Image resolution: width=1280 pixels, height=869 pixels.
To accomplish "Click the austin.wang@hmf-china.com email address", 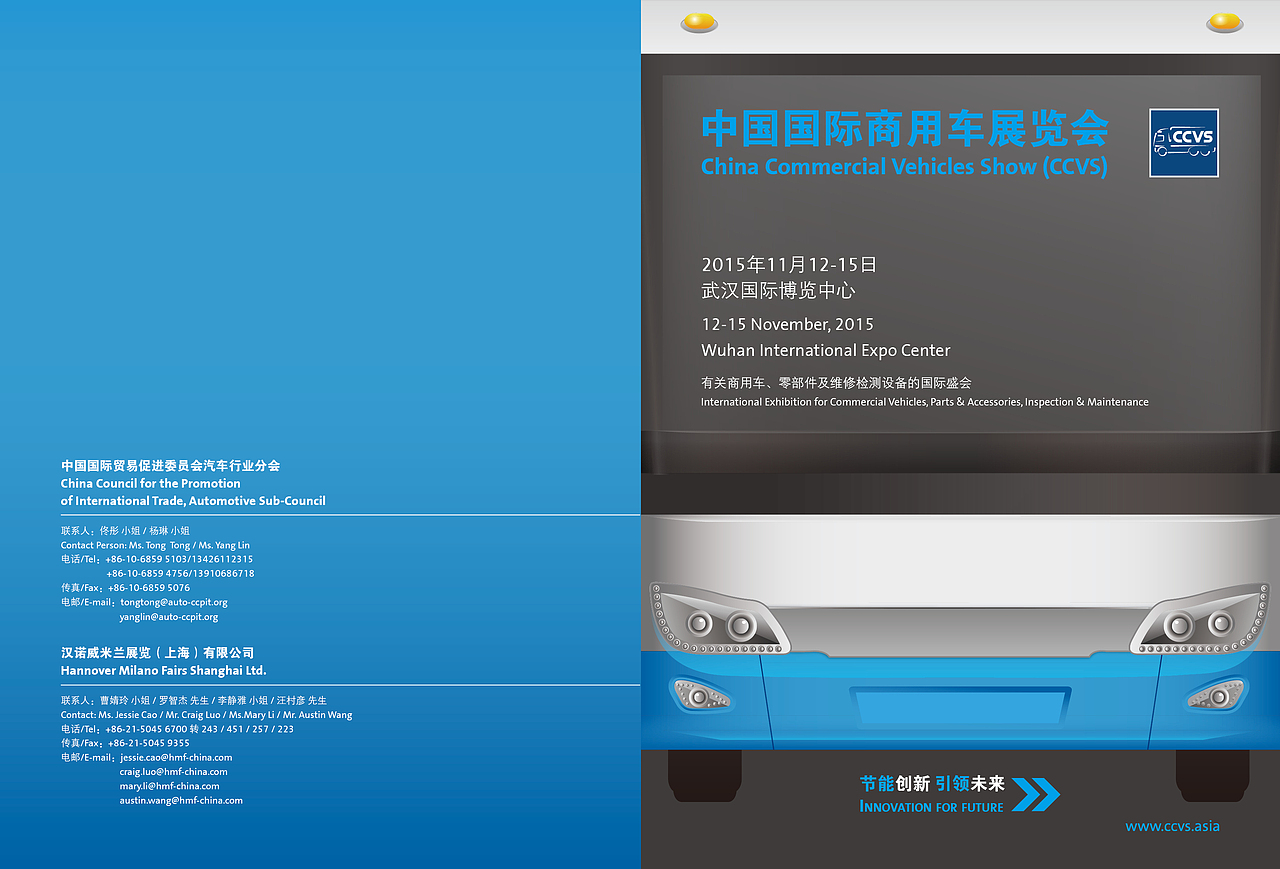I will click(181, 800).
